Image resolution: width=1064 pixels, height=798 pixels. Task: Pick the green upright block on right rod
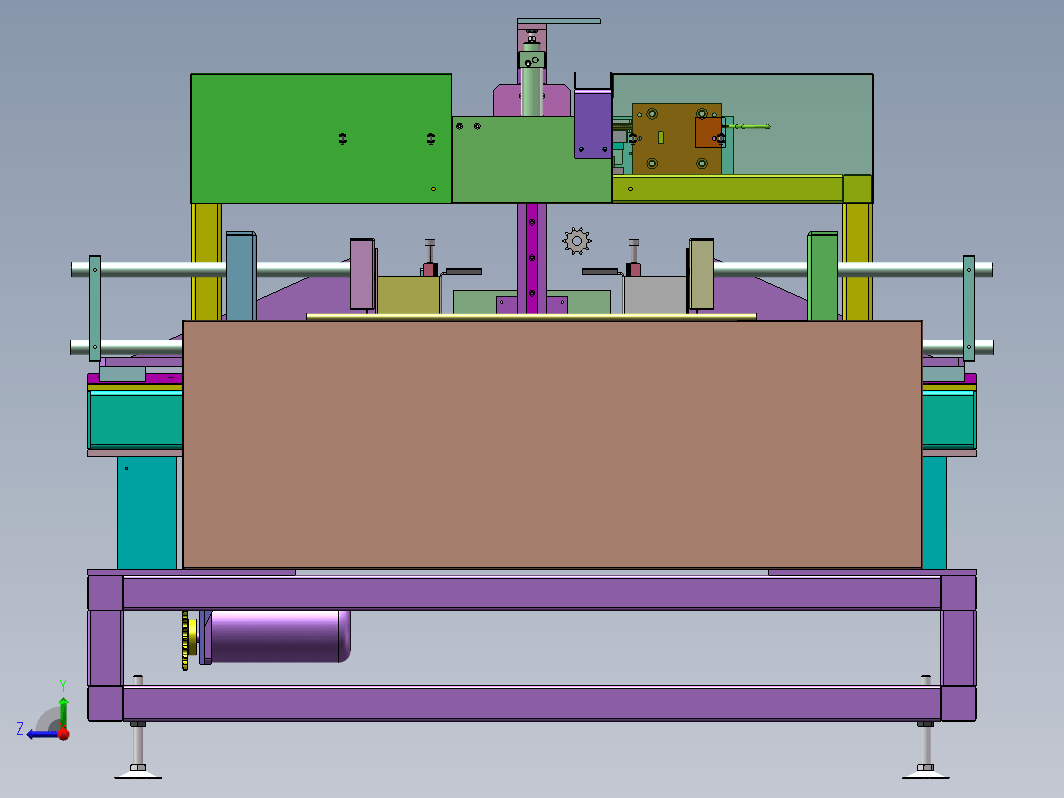(x=822, y=276)
